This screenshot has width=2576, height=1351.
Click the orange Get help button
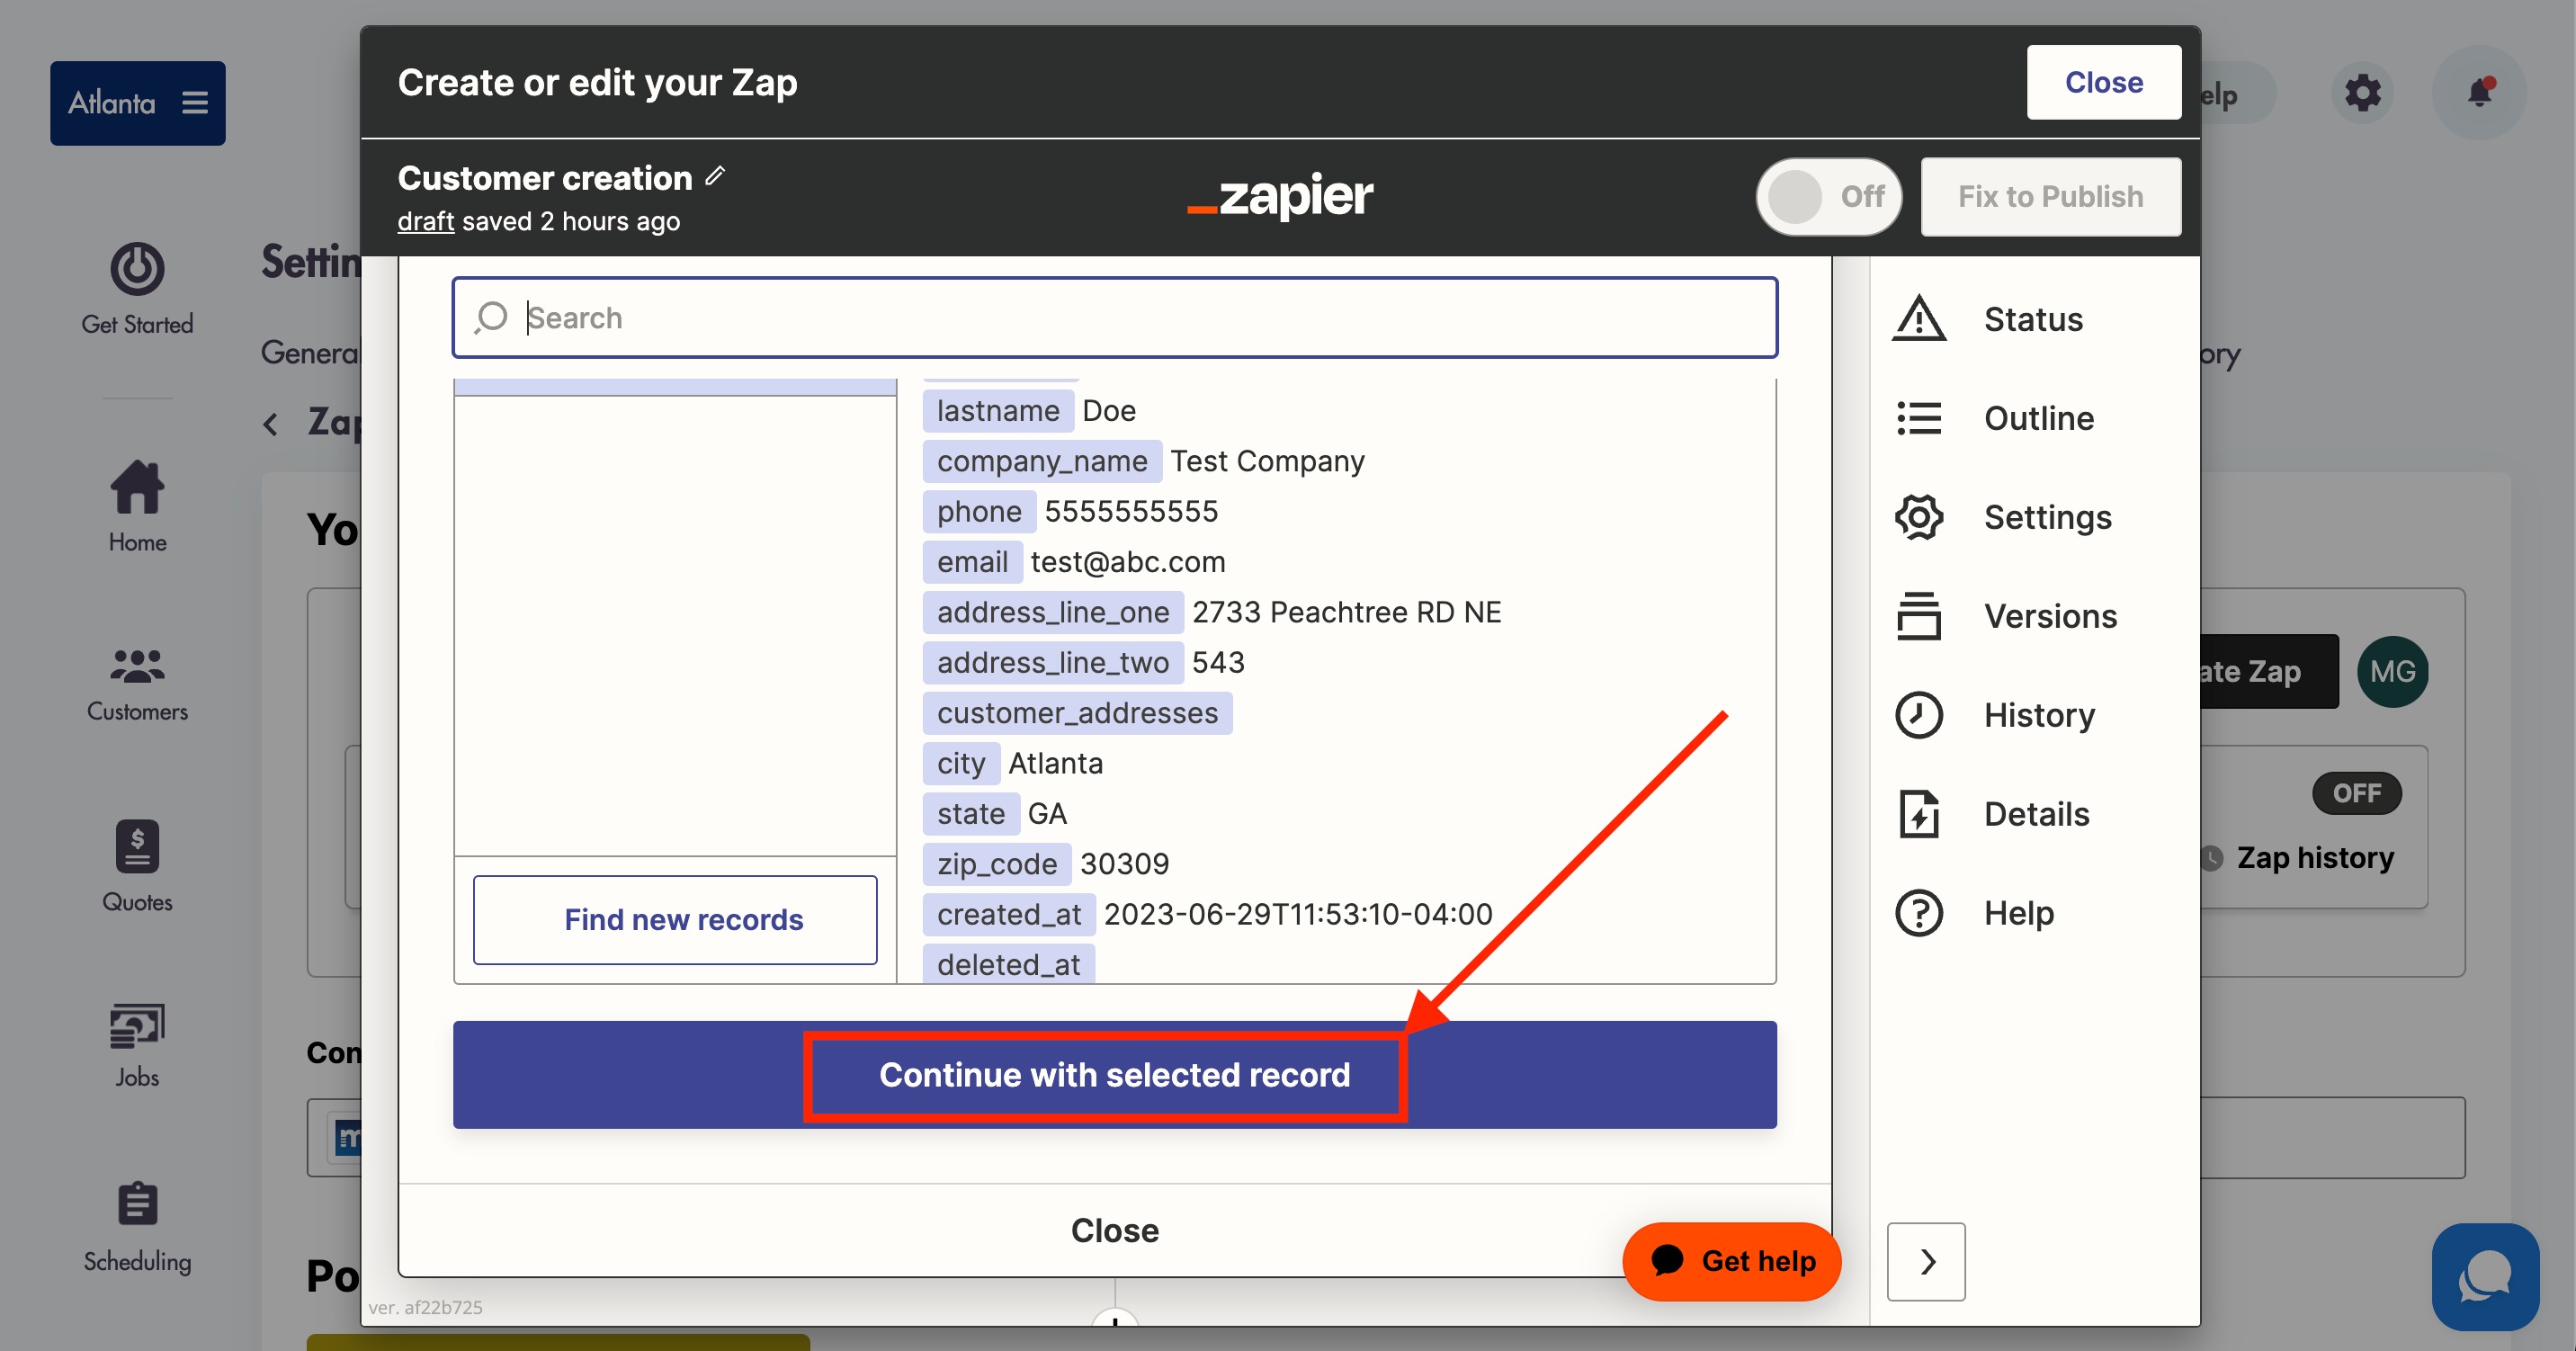(x=1731, y=1260)
